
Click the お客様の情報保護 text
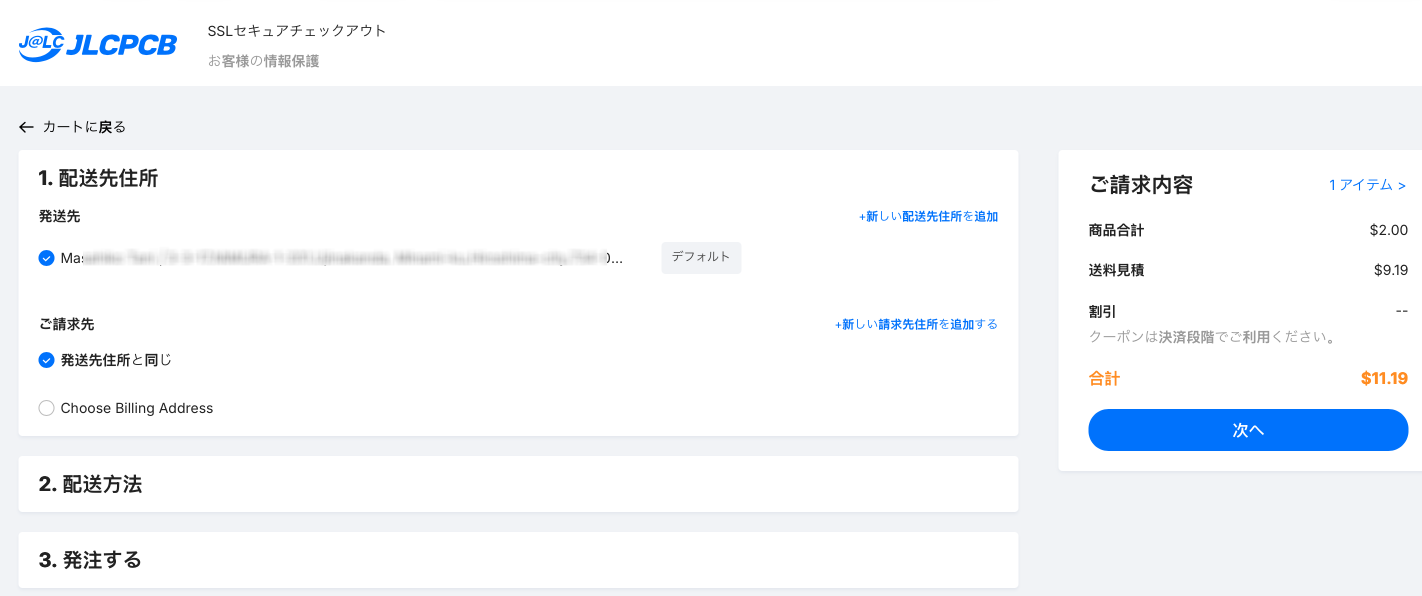coord(264,61)
